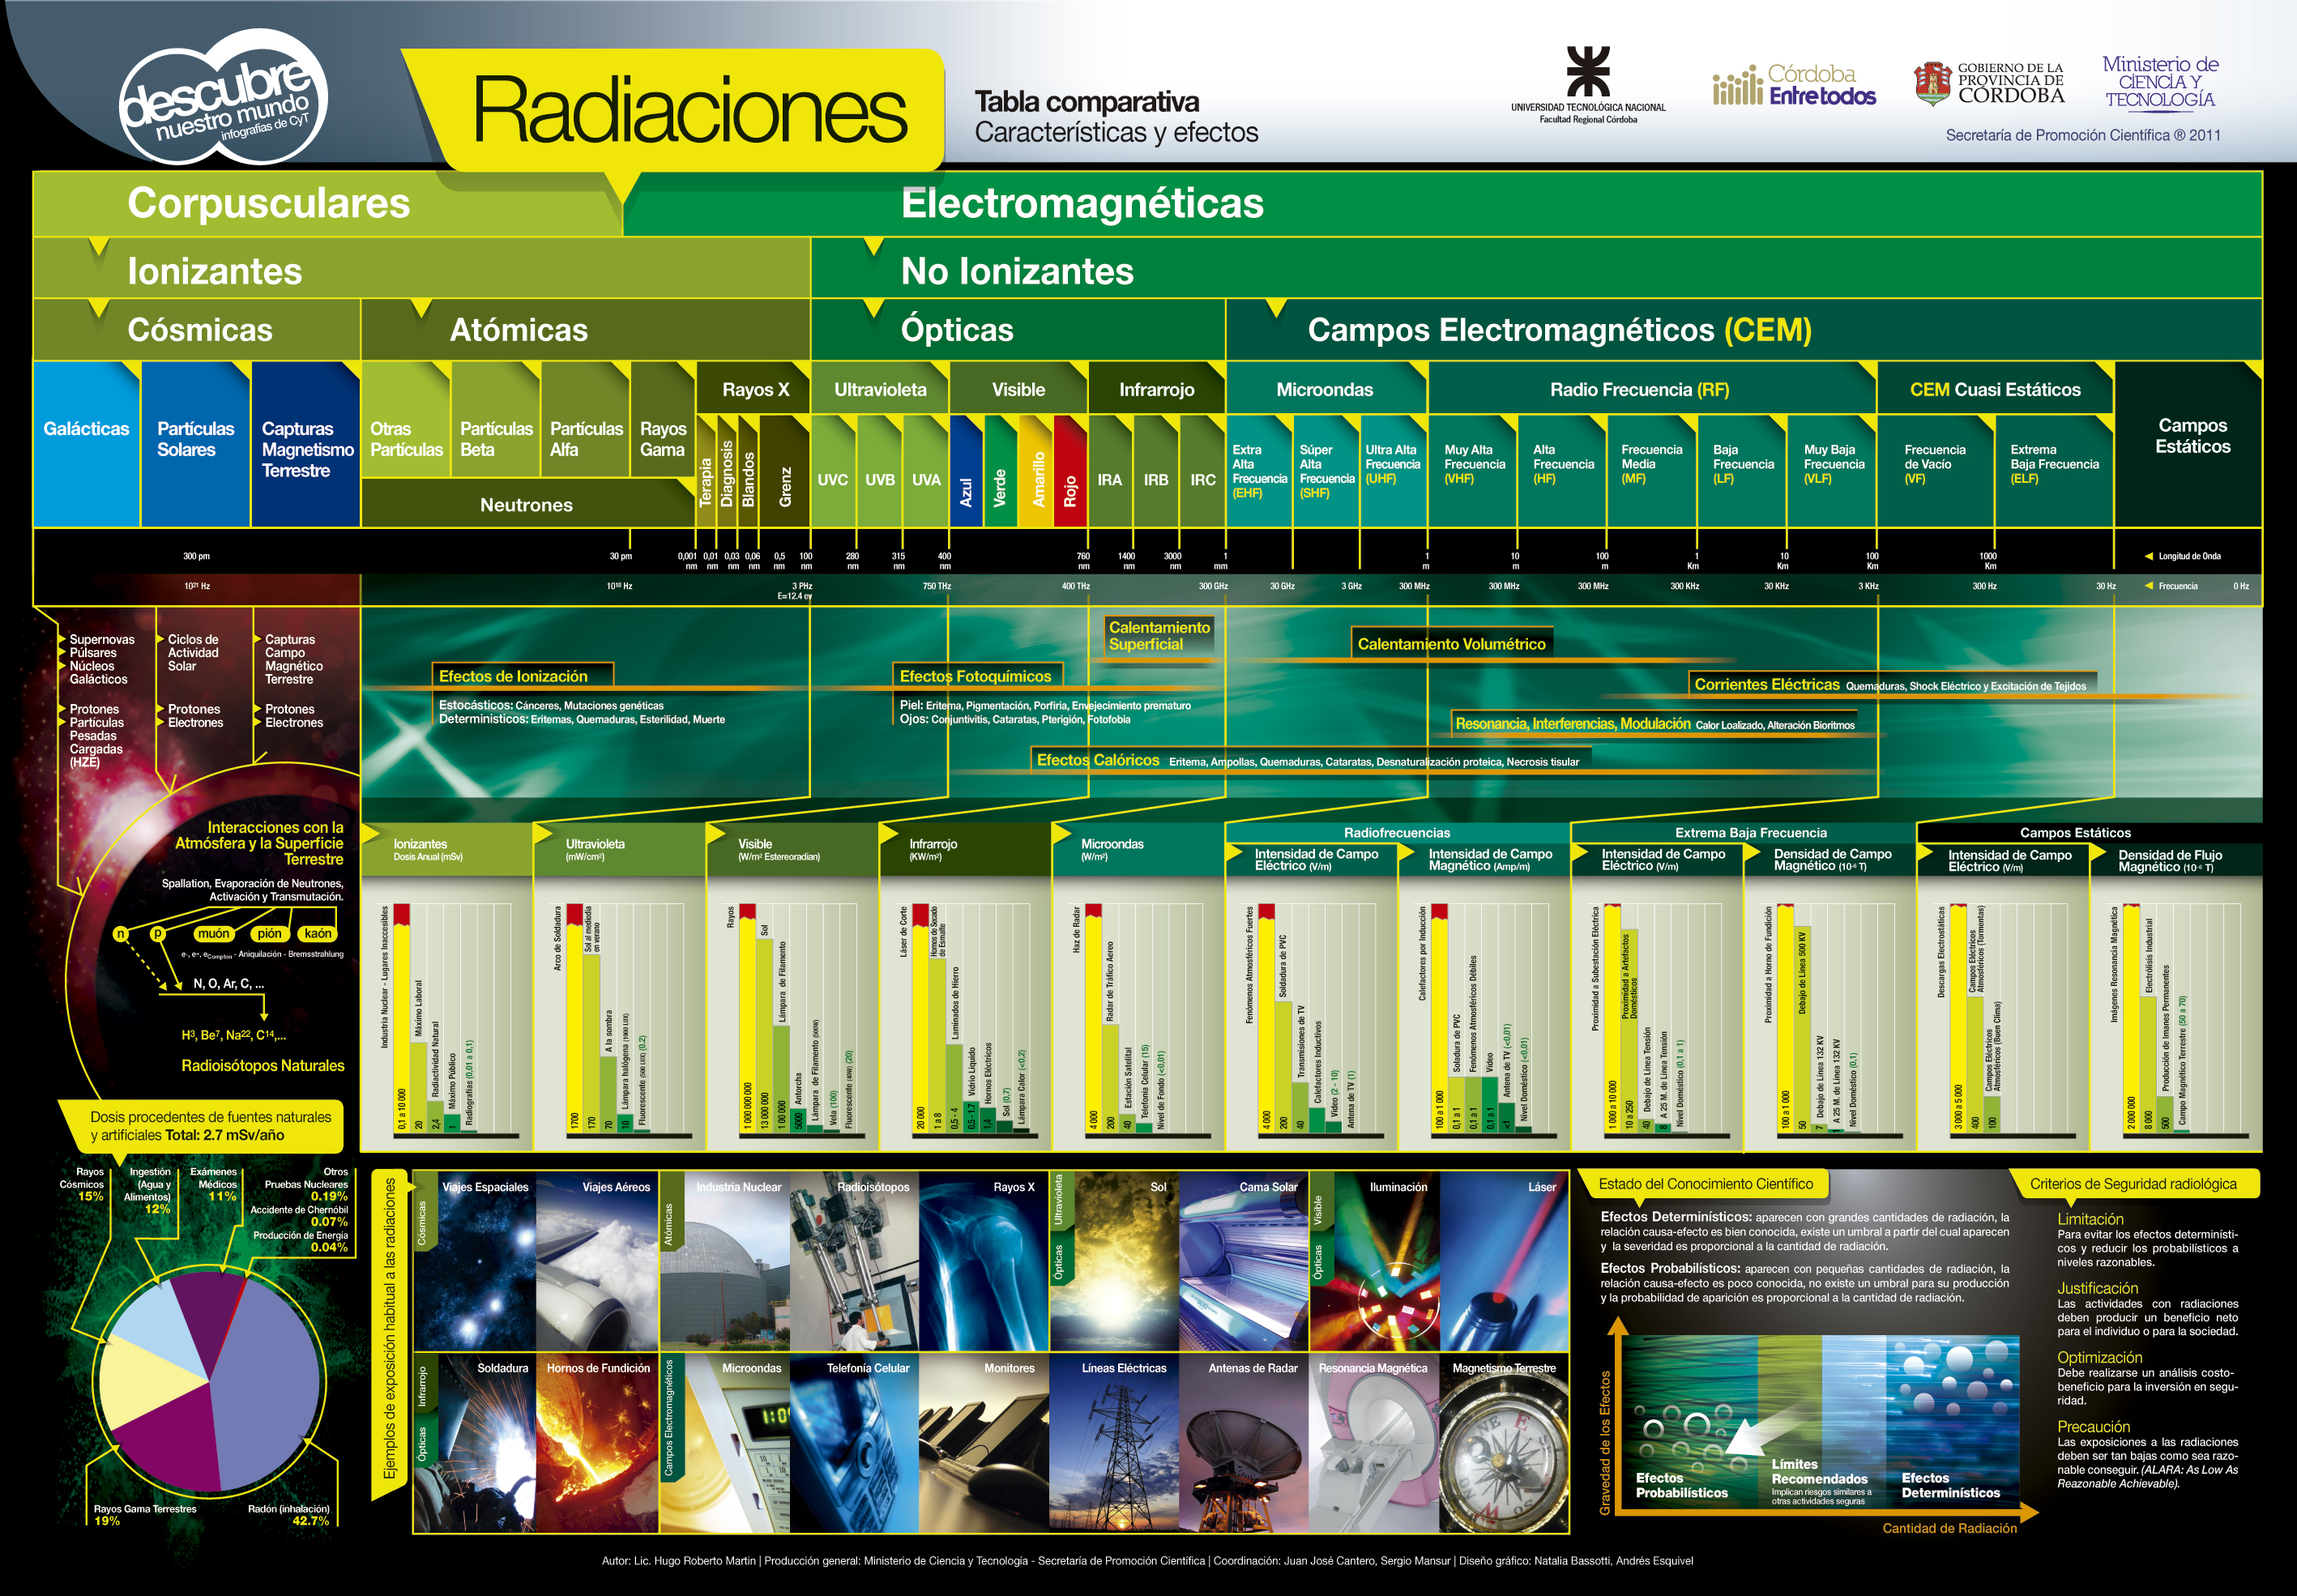
Task: Click the 'Partículas Solares' cell
Action: point(195,444)
